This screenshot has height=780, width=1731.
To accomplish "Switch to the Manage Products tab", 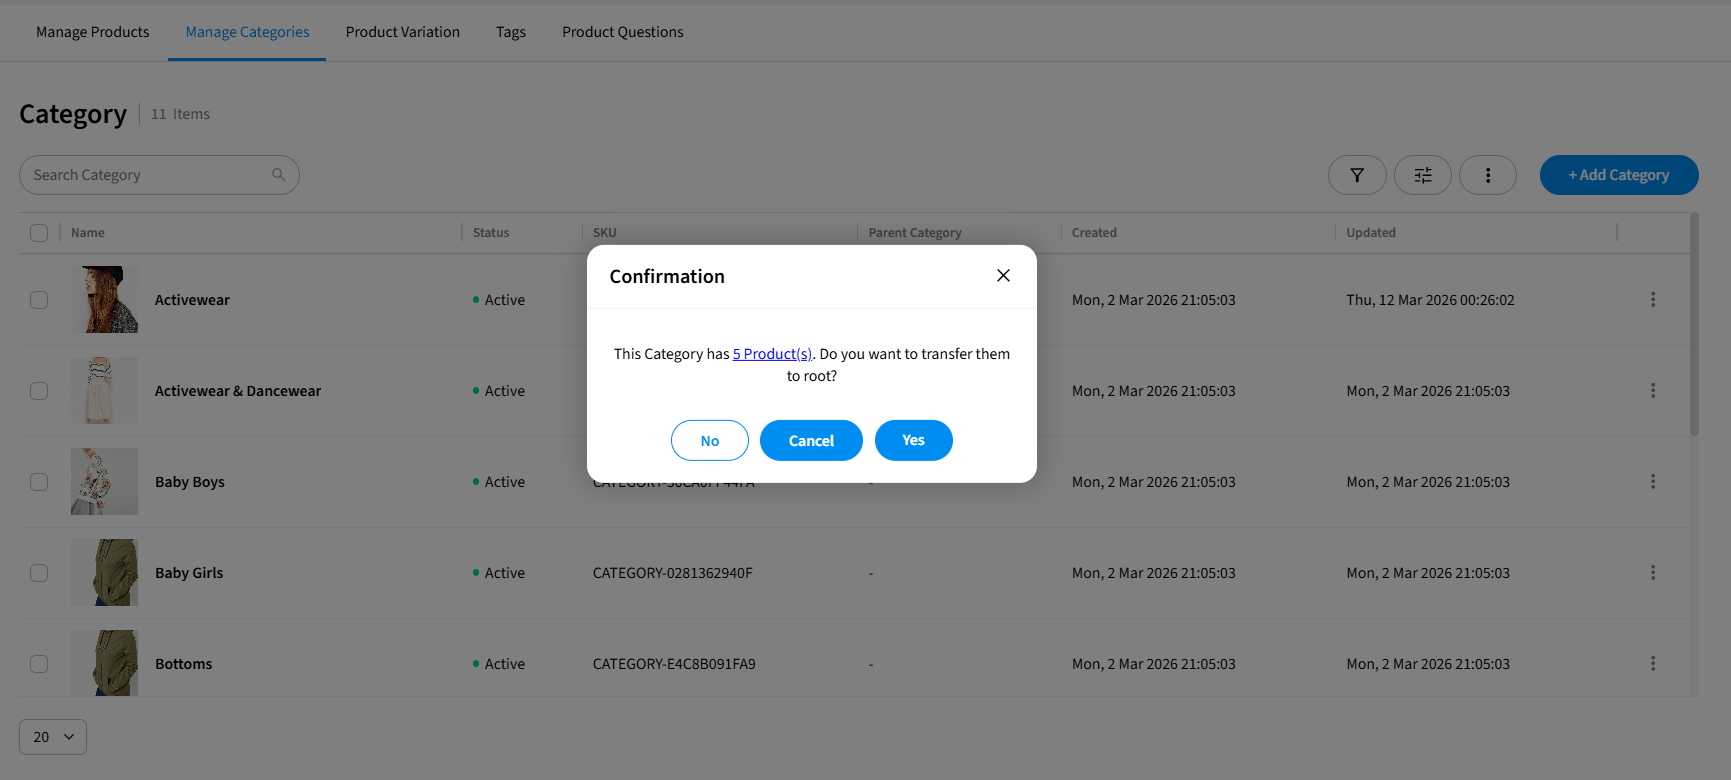I will point(92,32).
